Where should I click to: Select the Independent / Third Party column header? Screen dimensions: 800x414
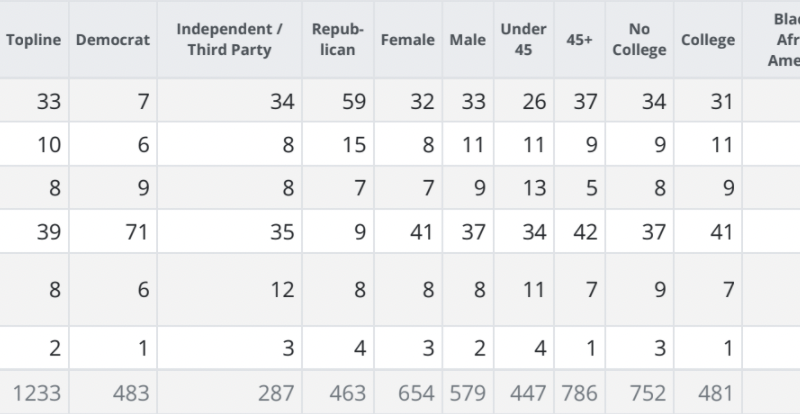[223, 40]
